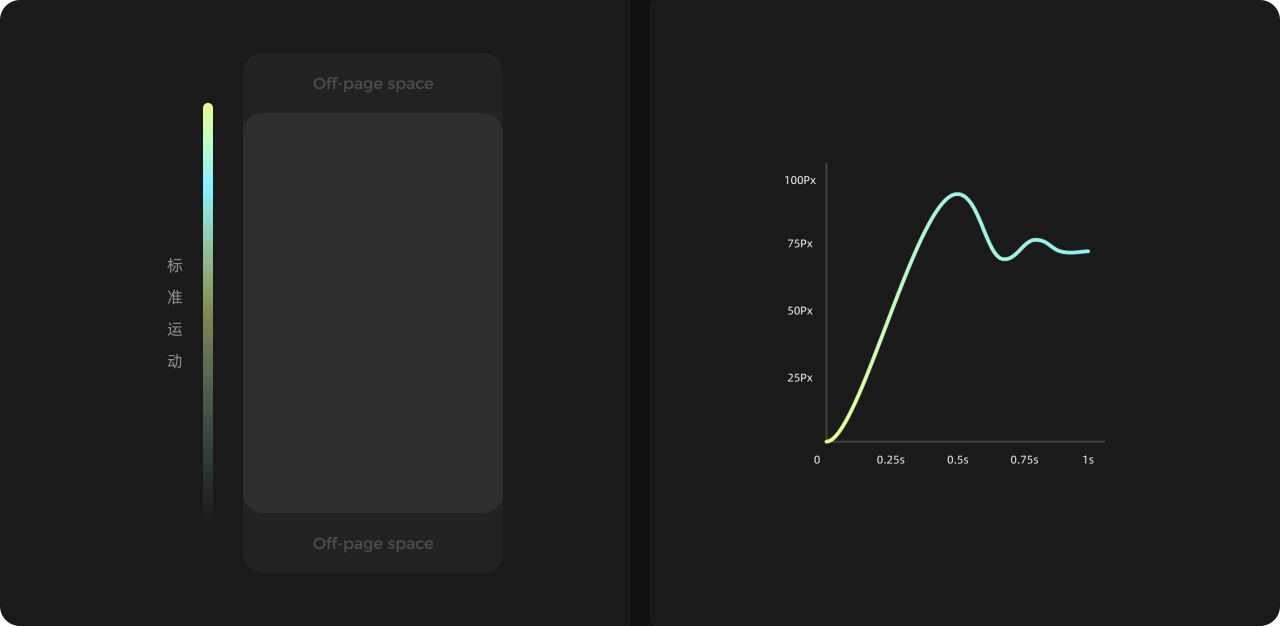This screenshot has height=626, width=1280.
Task: Click the 0.75s time axis label
Action: click(x=1024, y=460)
